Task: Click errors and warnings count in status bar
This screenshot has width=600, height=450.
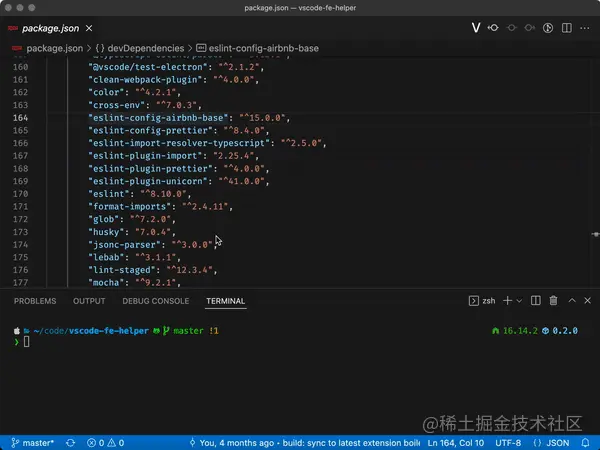Action: point(105,442)
